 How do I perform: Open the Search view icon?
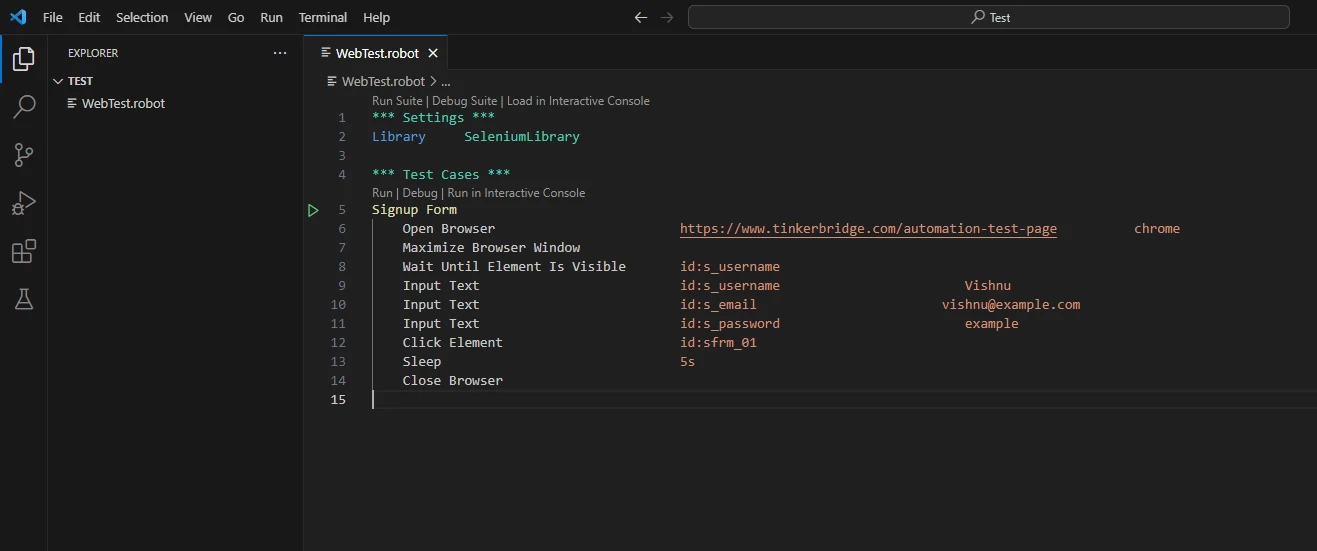coord(24,106)
